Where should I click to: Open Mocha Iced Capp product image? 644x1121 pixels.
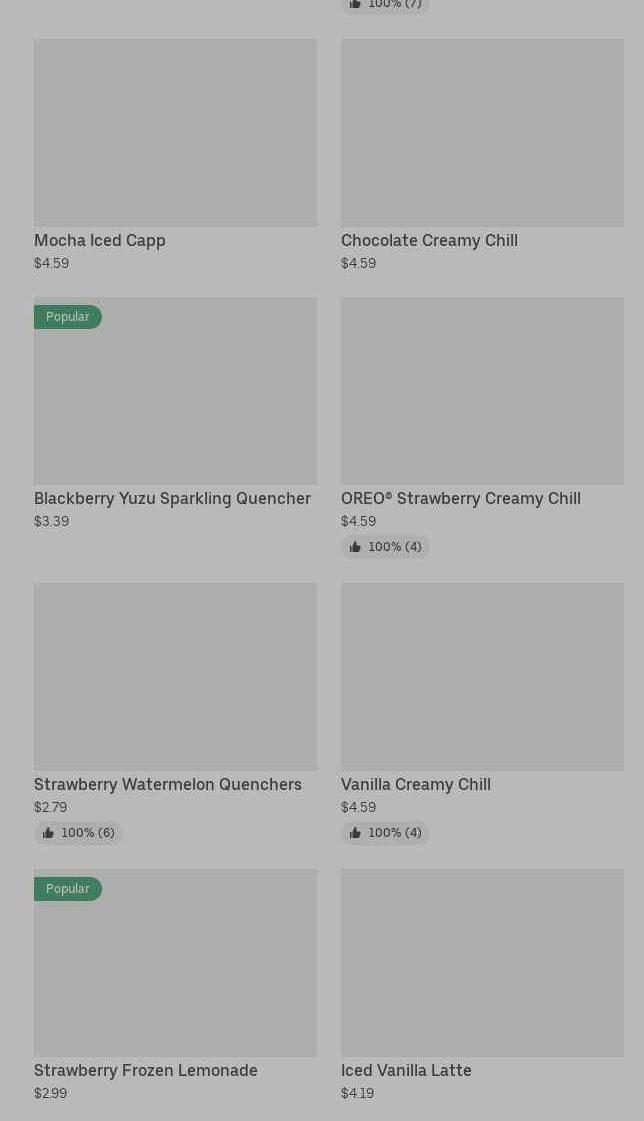175,133
